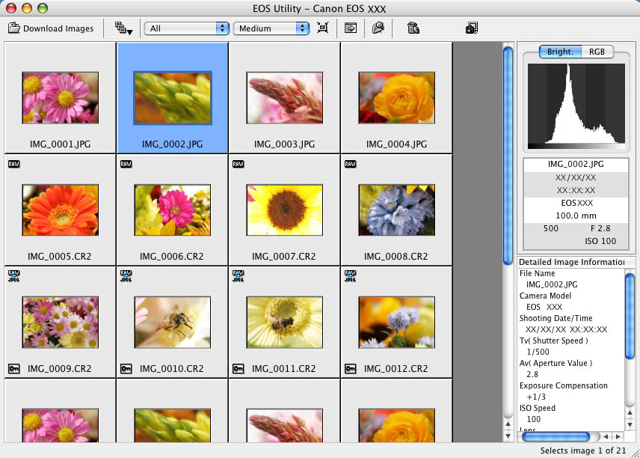Click the RAW badge on IMG_0006.CR2
Screen dimensions: 640x458
[x=126, y=164]
